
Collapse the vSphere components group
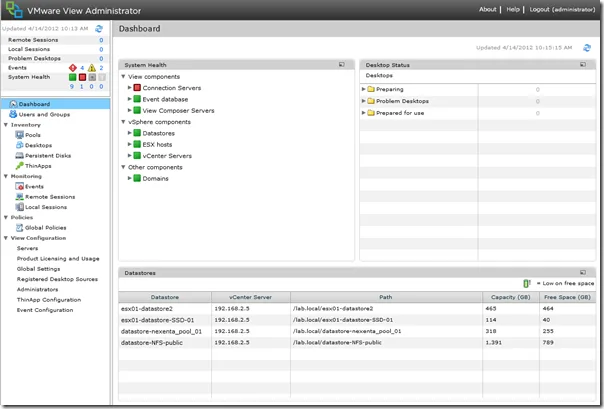[x=123, y=122]
